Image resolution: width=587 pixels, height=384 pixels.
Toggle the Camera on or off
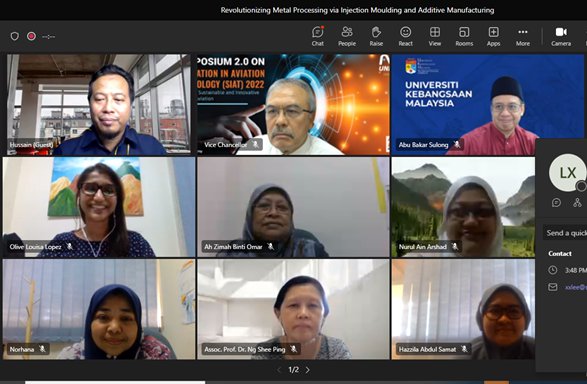[561, 36]
